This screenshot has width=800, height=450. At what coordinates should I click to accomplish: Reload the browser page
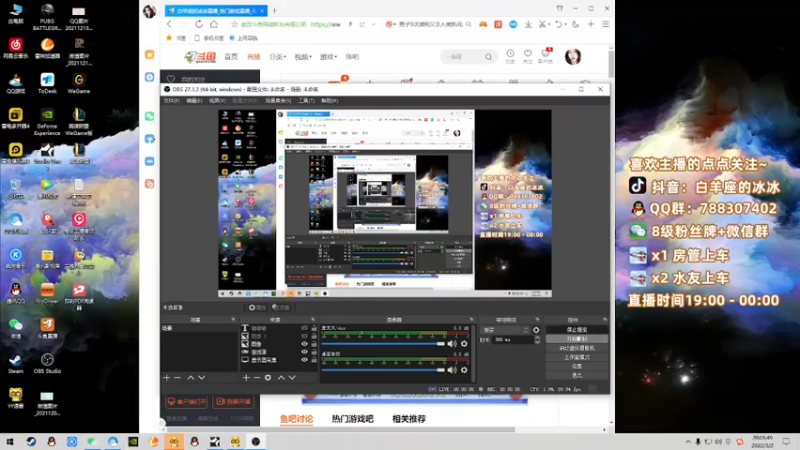198,24
